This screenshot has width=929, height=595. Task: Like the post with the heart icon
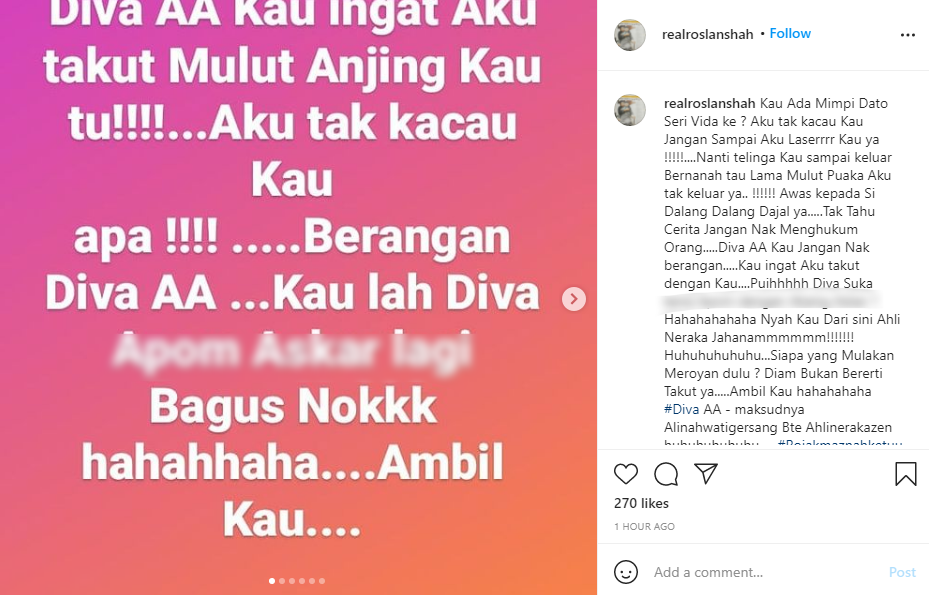[626, 474]
